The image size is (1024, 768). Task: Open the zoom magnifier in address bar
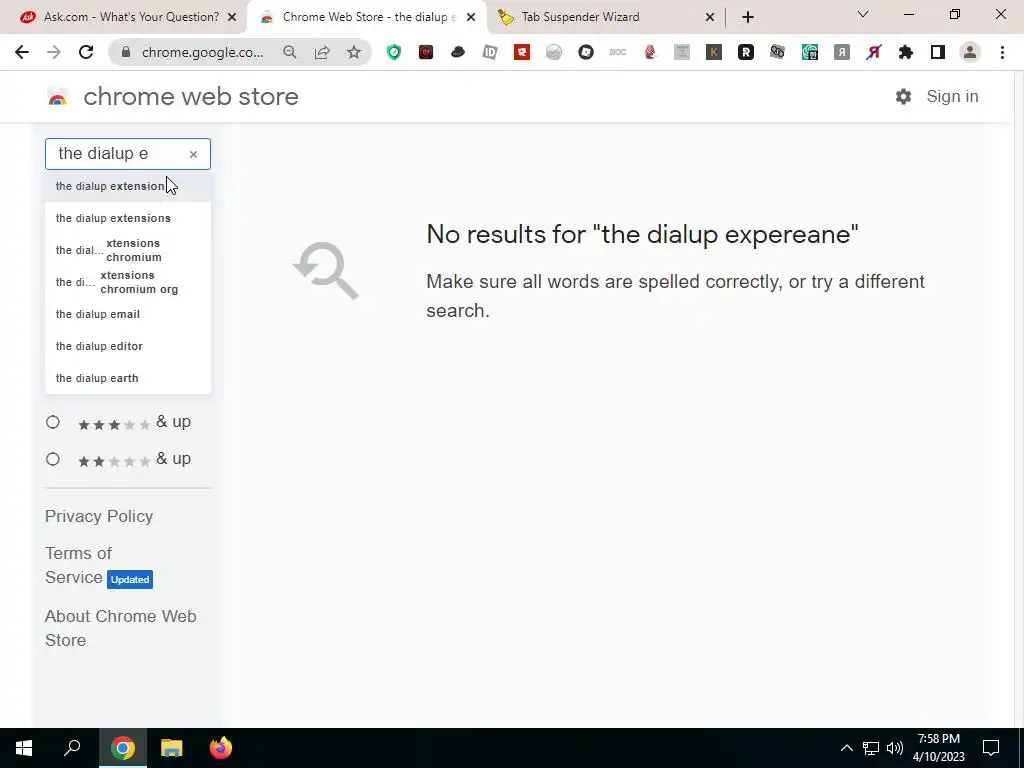pyautogui.click(x=289, y=52)
